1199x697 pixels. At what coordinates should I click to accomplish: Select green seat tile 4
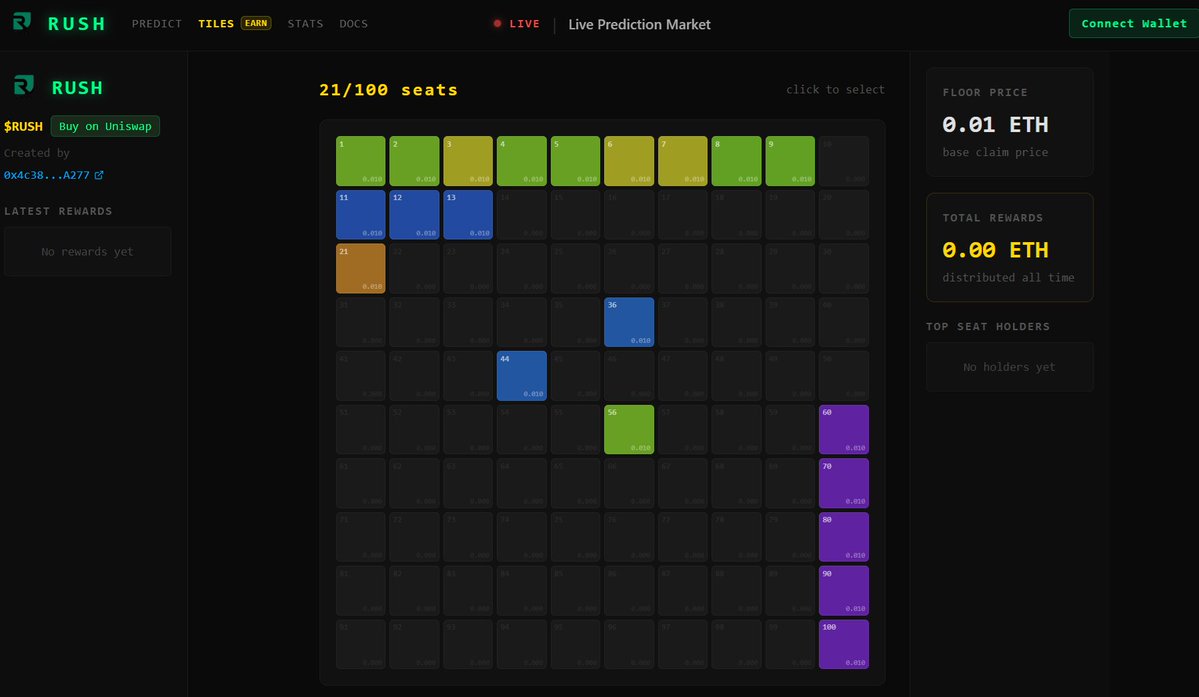522,161
